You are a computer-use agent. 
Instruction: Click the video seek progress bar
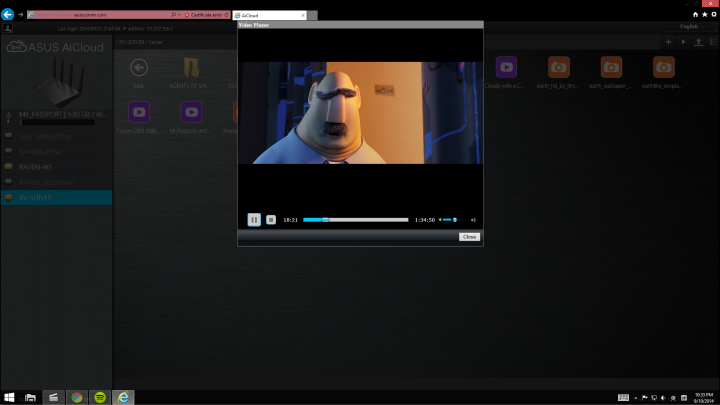(x=355, y=220)
